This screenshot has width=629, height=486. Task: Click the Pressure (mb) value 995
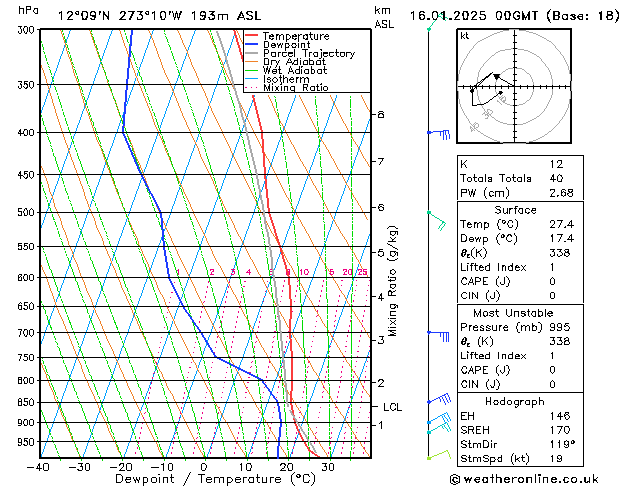560,327
